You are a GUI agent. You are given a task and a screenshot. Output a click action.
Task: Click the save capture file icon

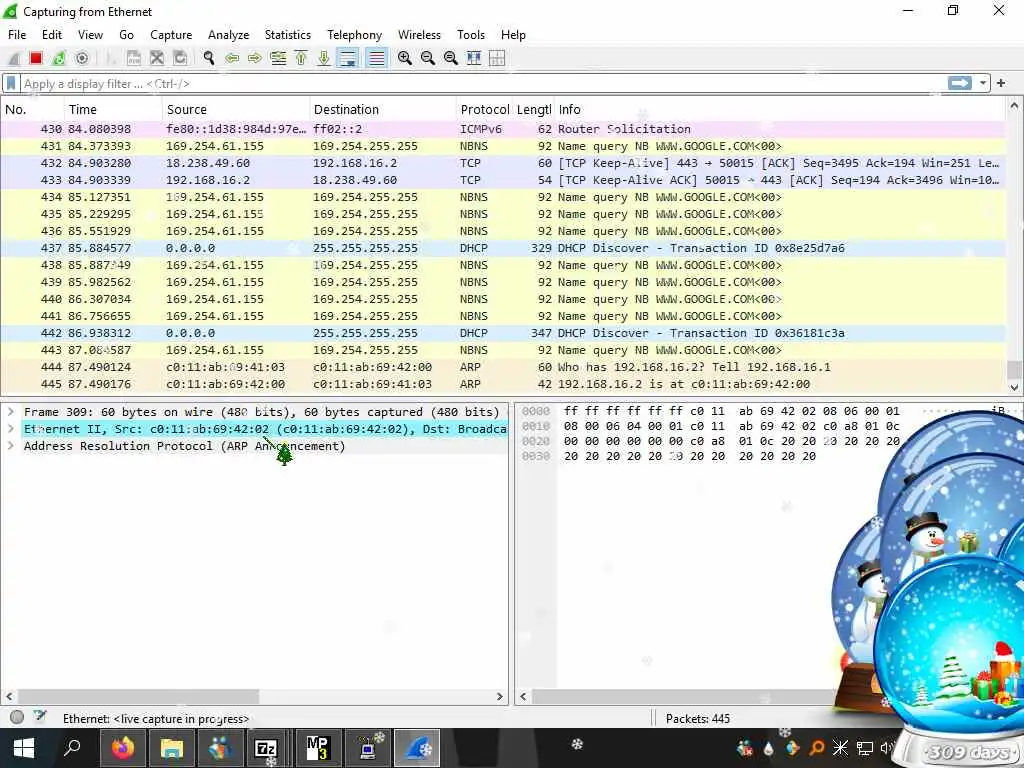click(x=134, y=58)
